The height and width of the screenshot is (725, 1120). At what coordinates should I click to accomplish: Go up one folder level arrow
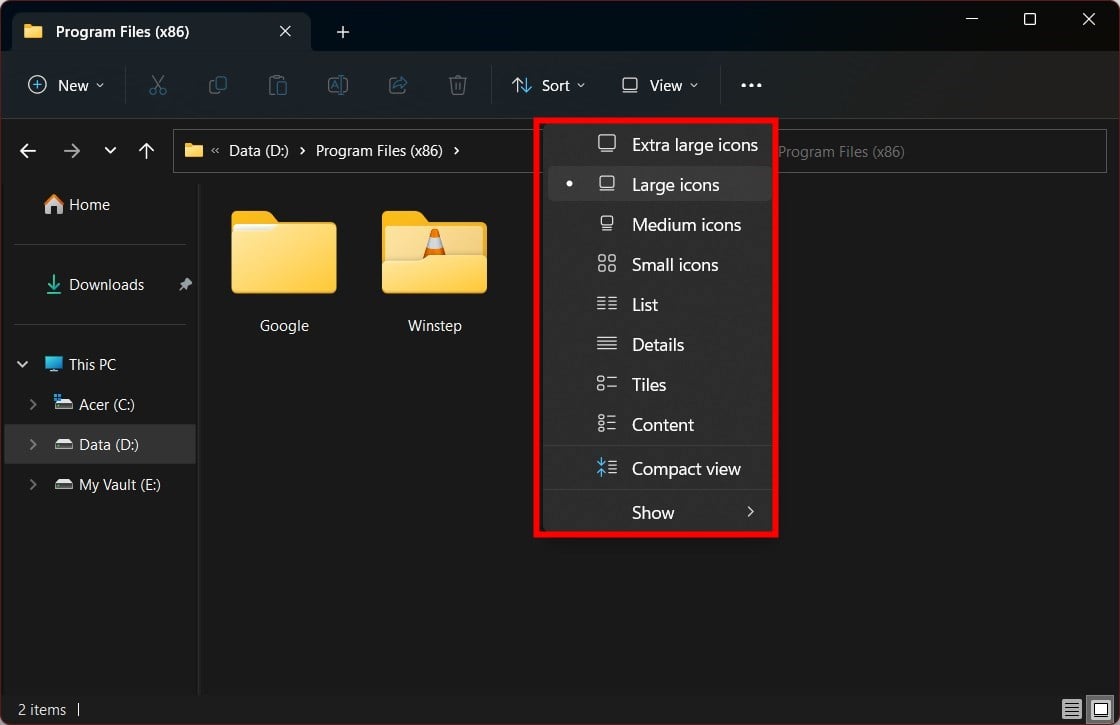pos(146,151)
